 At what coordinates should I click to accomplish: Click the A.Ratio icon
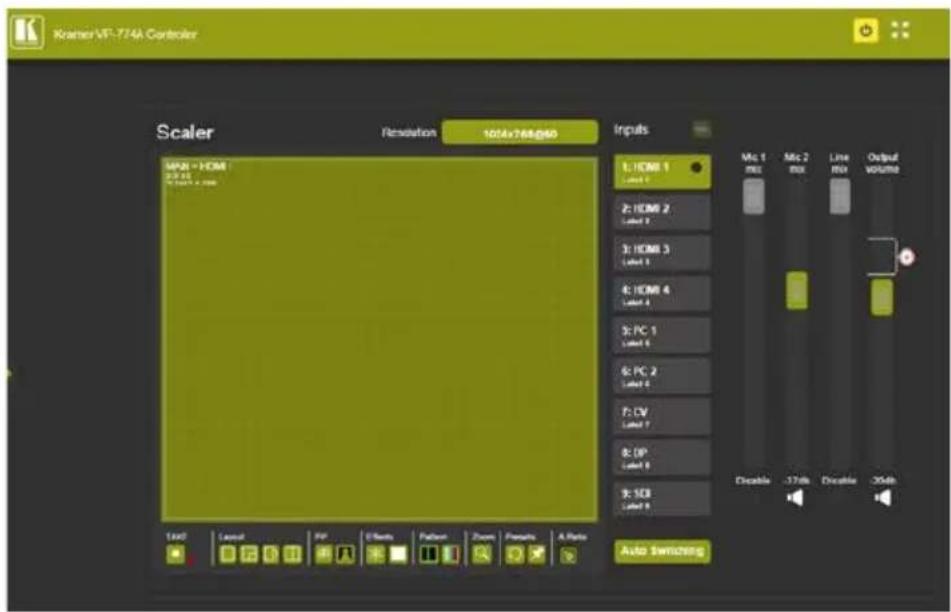click(568, 555)
